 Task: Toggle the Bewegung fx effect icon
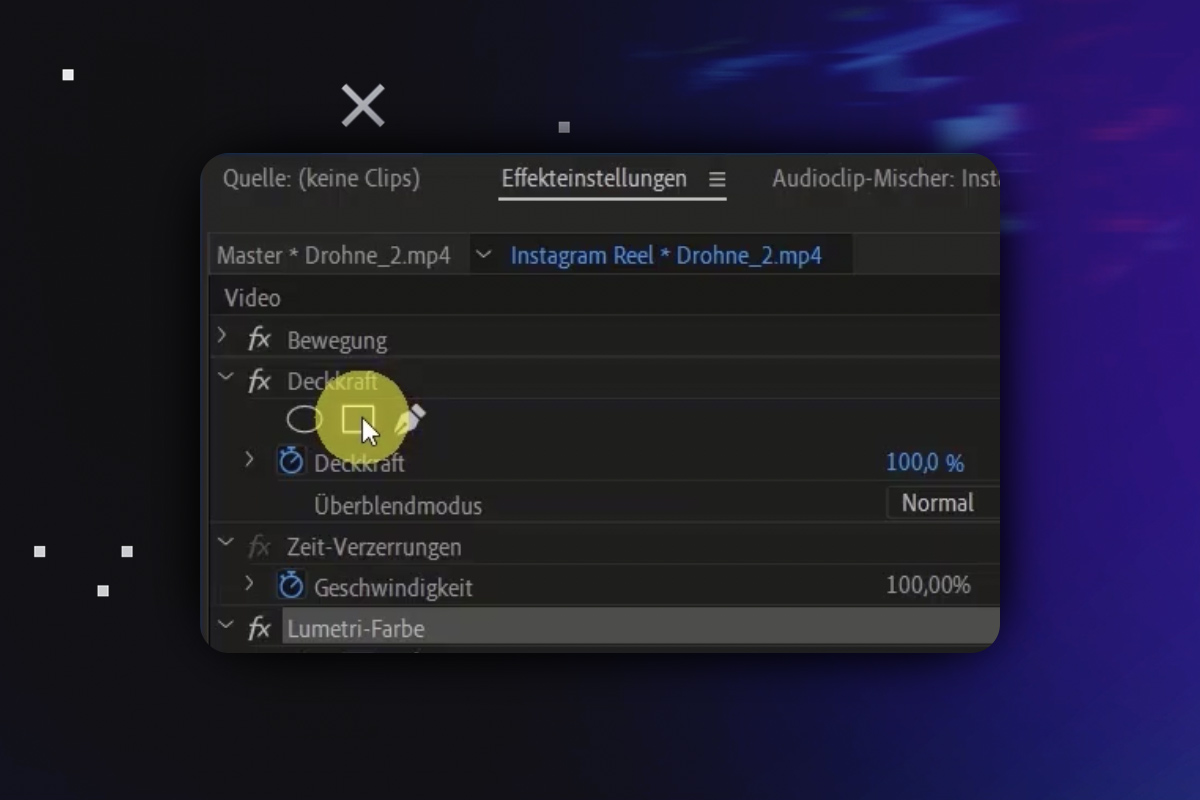(259, 340)
